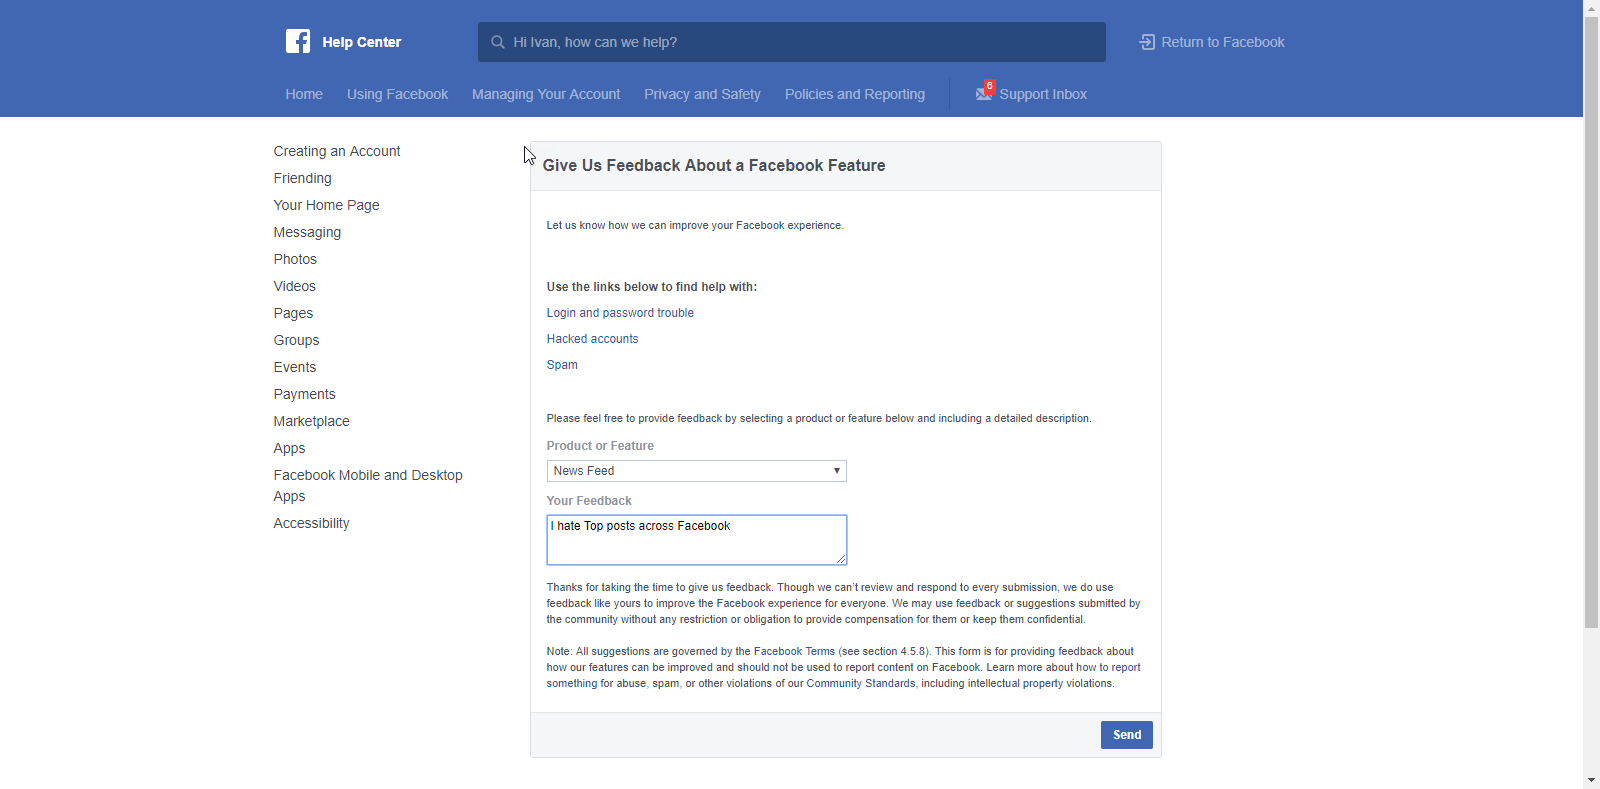Open the Privacy and Safety menu

pyautogui.click(x=702, y=94)
